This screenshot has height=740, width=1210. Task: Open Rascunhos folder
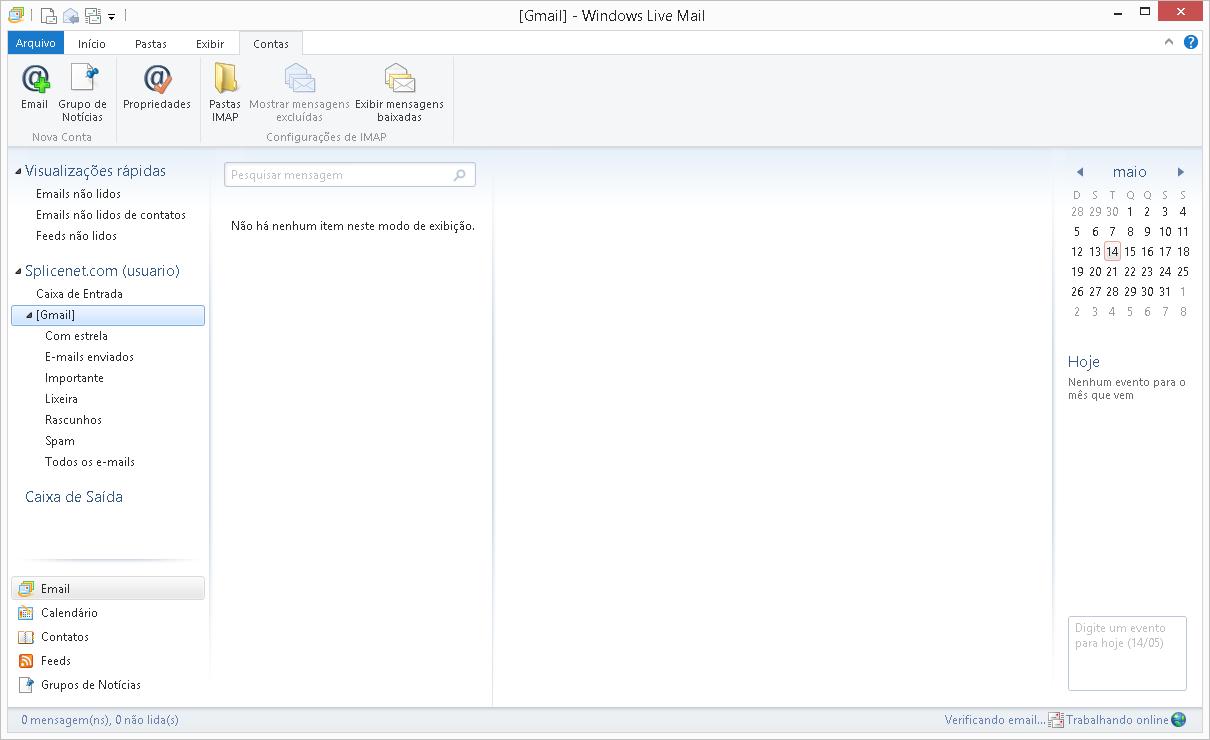[x=73, y=420]
